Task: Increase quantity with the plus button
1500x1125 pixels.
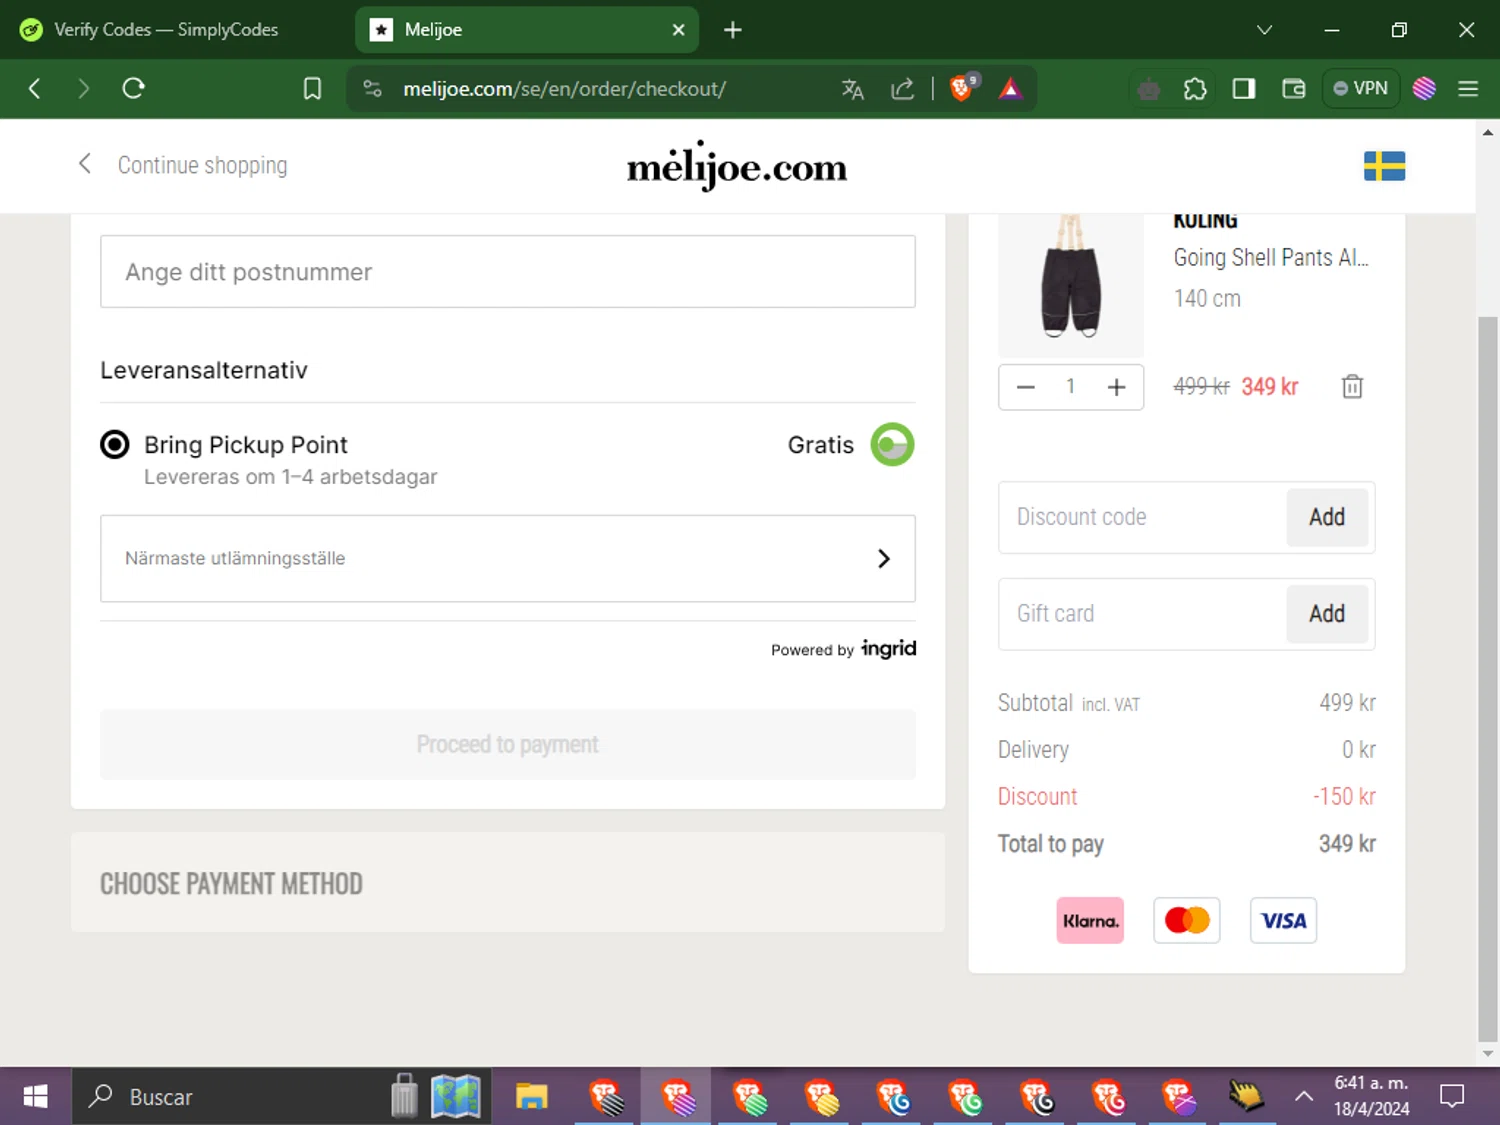Action: (x=1116, y=387)
